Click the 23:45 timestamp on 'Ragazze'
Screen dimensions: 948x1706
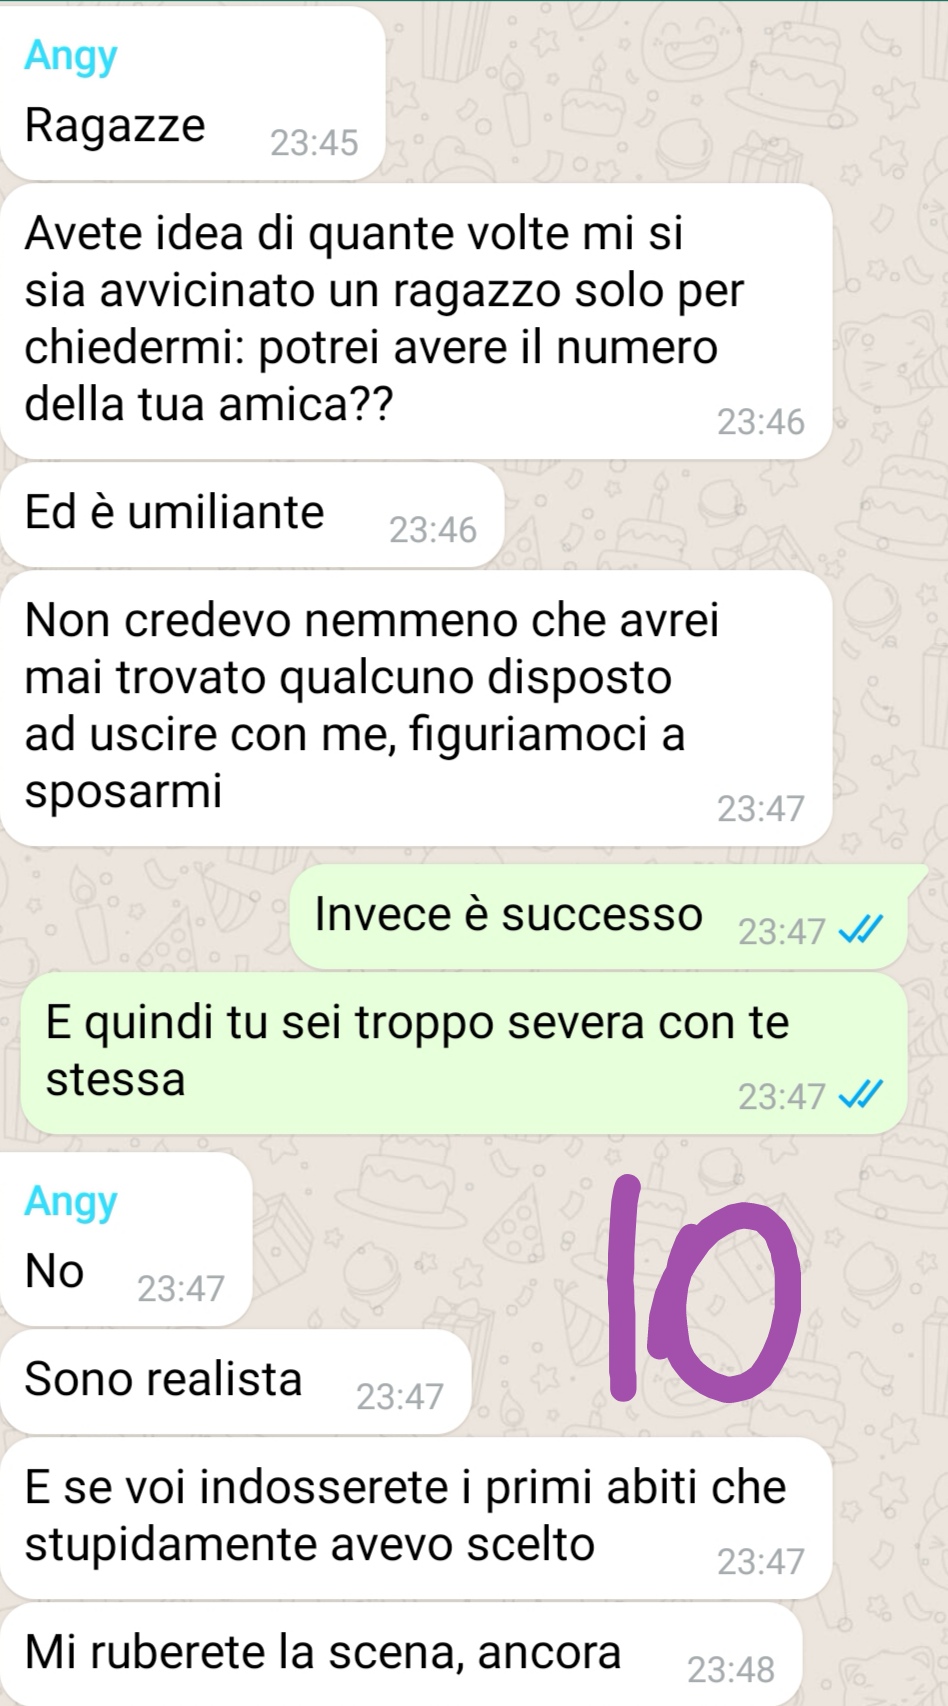coord(314,143)
